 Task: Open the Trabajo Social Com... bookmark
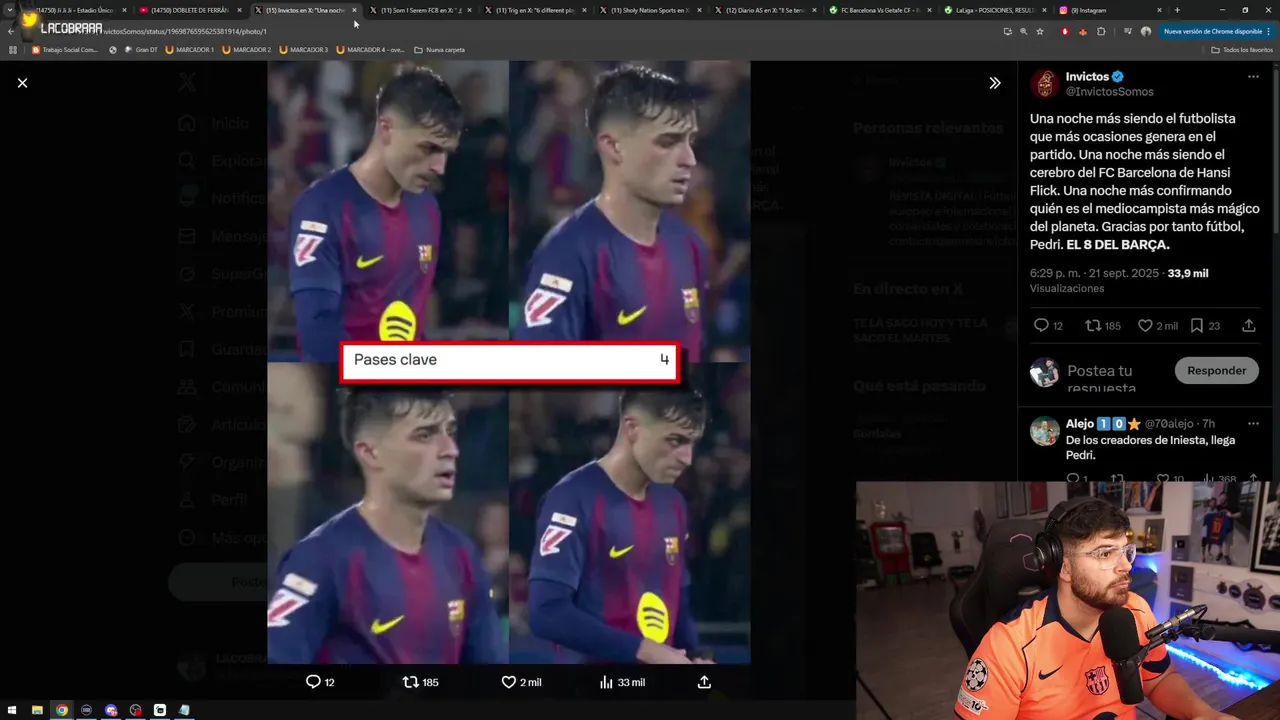[65, 49]
